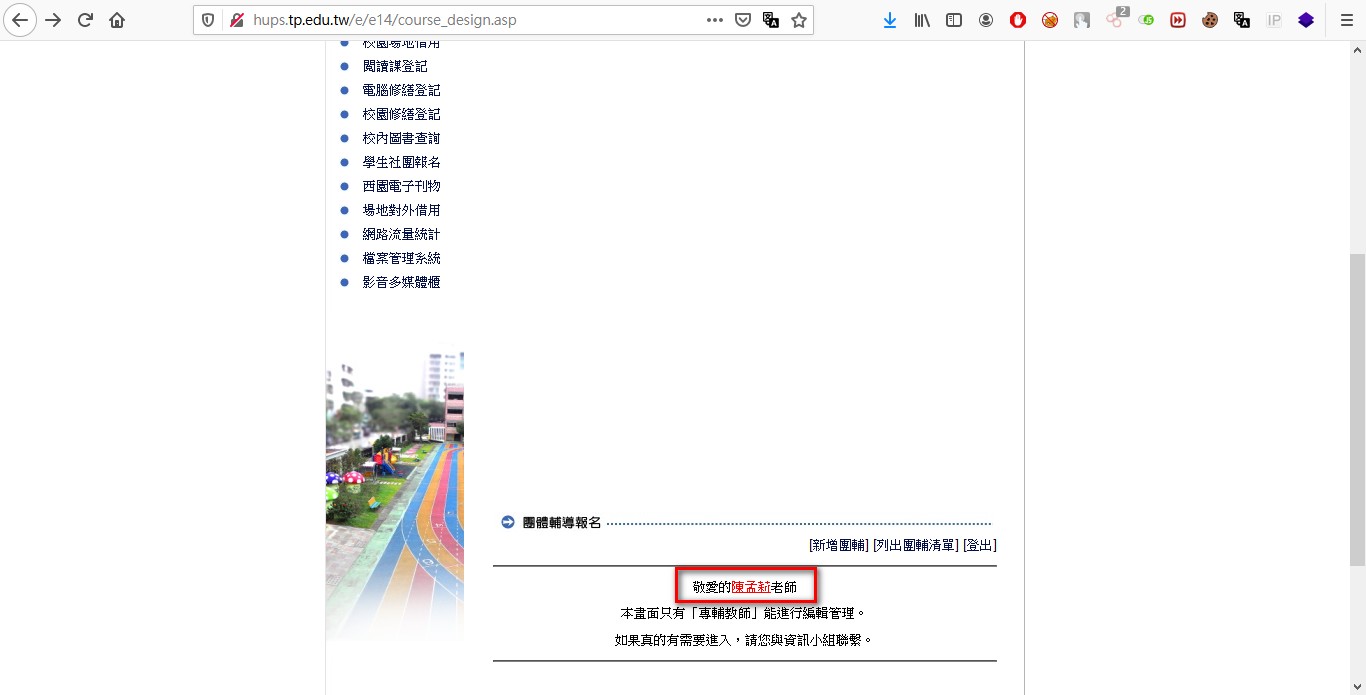The image size is (1366, 695).
Task: Open the library bookshelf icon
Action: coord(922,20)
